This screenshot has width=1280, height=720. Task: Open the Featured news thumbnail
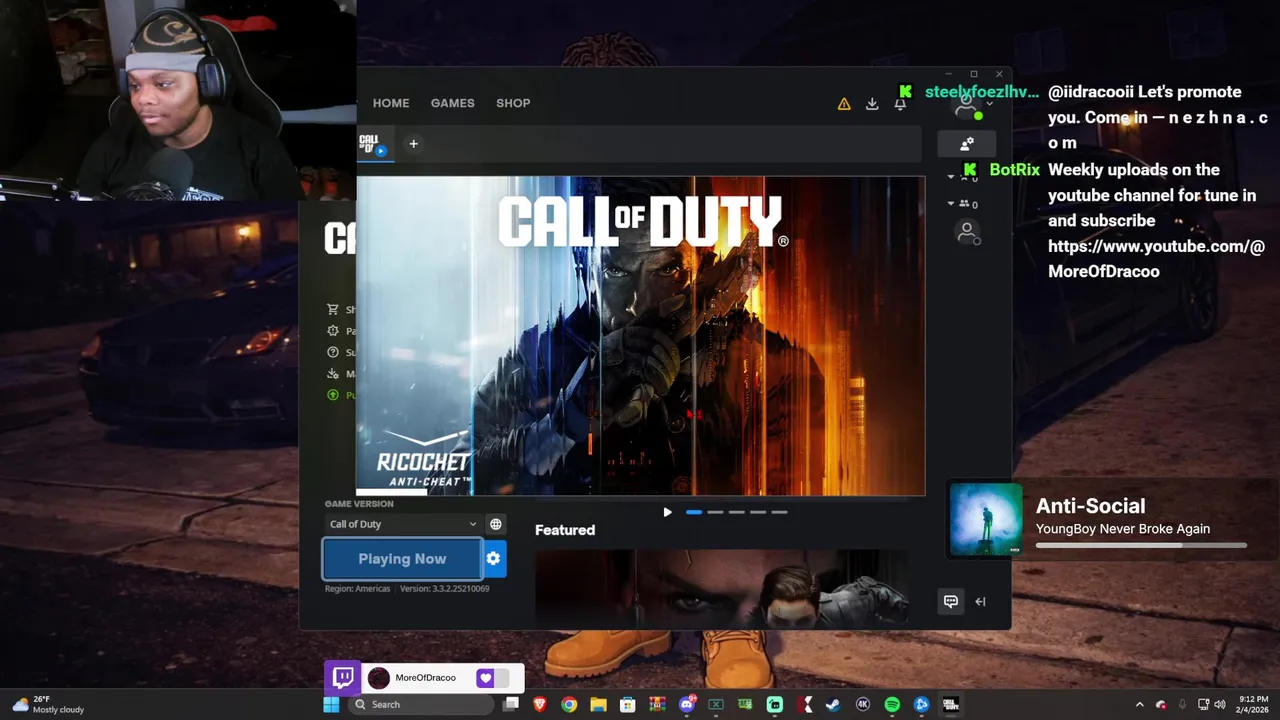click(x=722, y=589)
